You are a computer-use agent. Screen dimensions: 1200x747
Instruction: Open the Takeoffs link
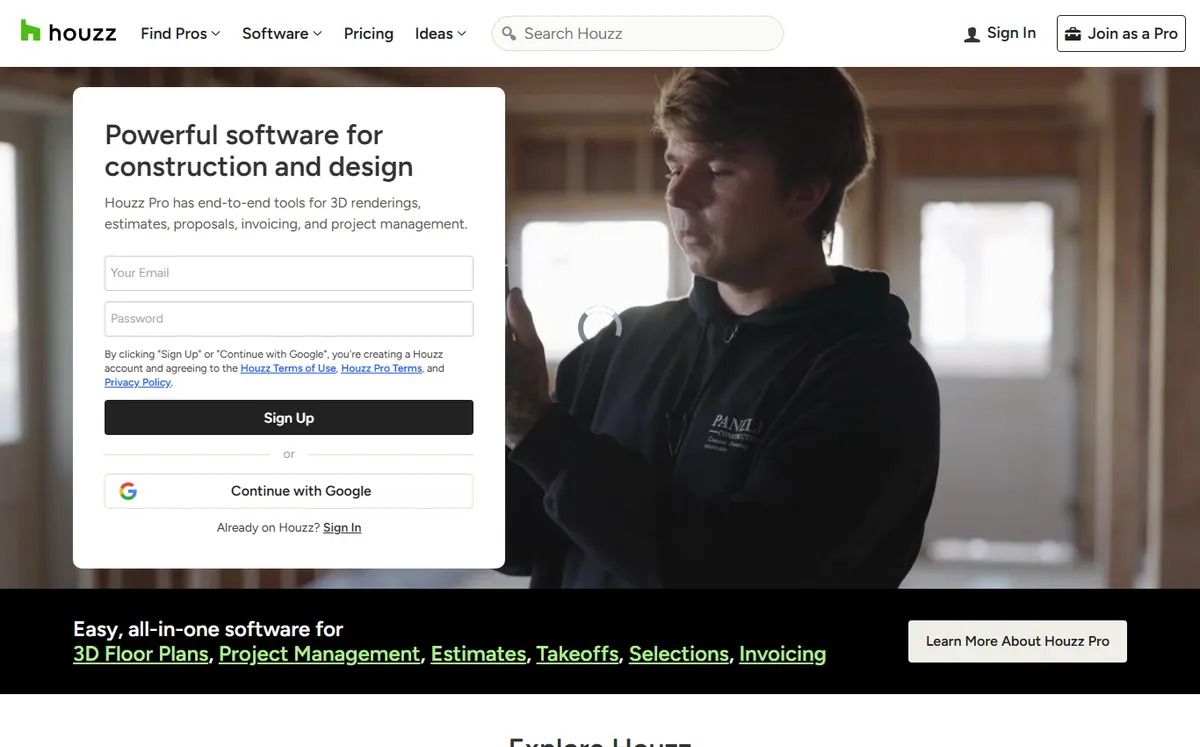tap(577, 654)
